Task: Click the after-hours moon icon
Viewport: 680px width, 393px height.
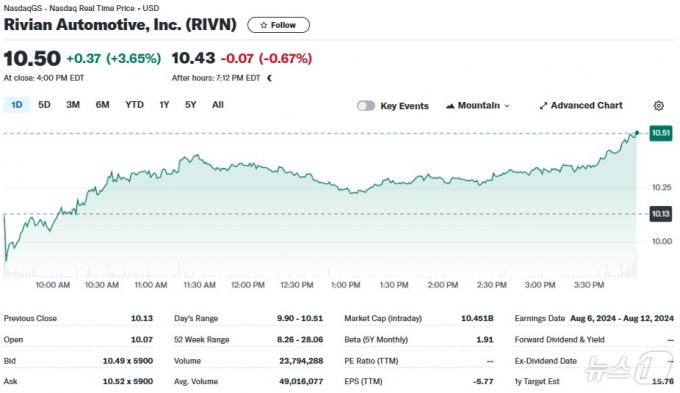Action: pyautogui.click(x=269, y=78)
